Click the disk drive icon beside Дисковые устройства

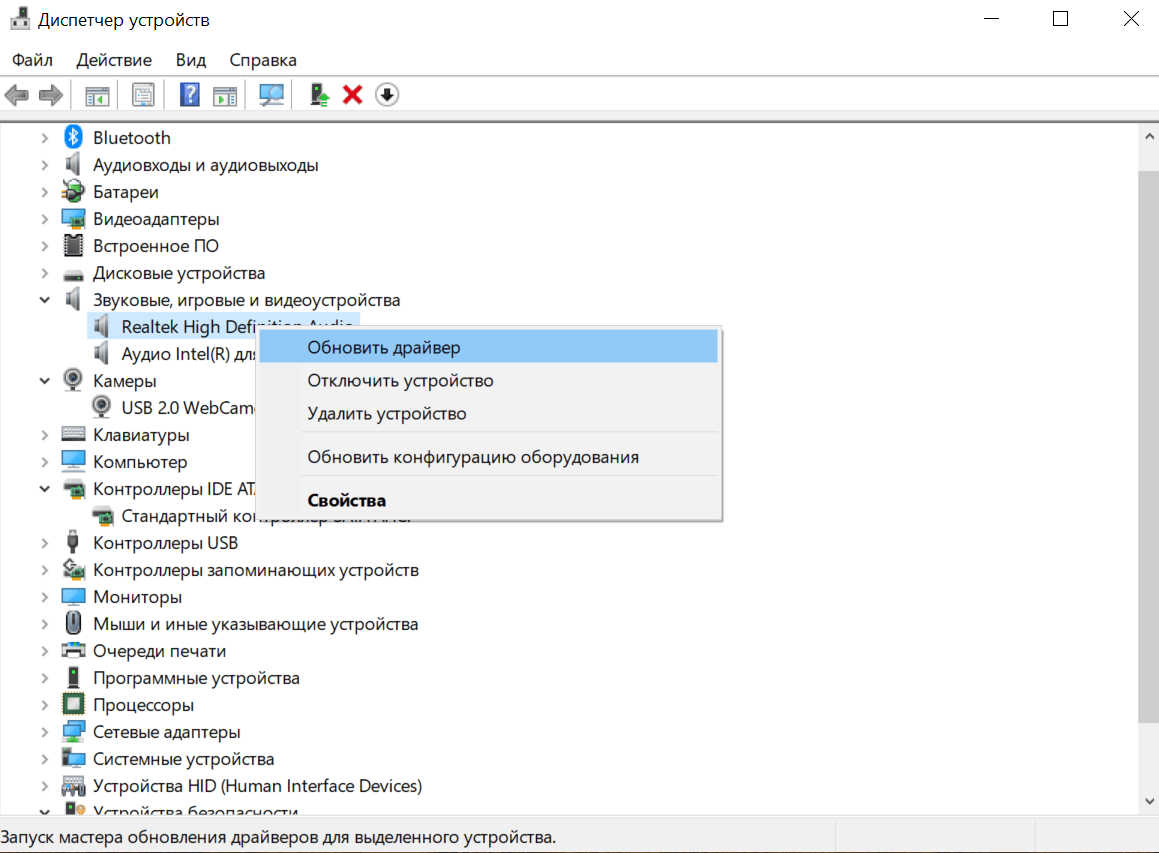pos(73,275)
